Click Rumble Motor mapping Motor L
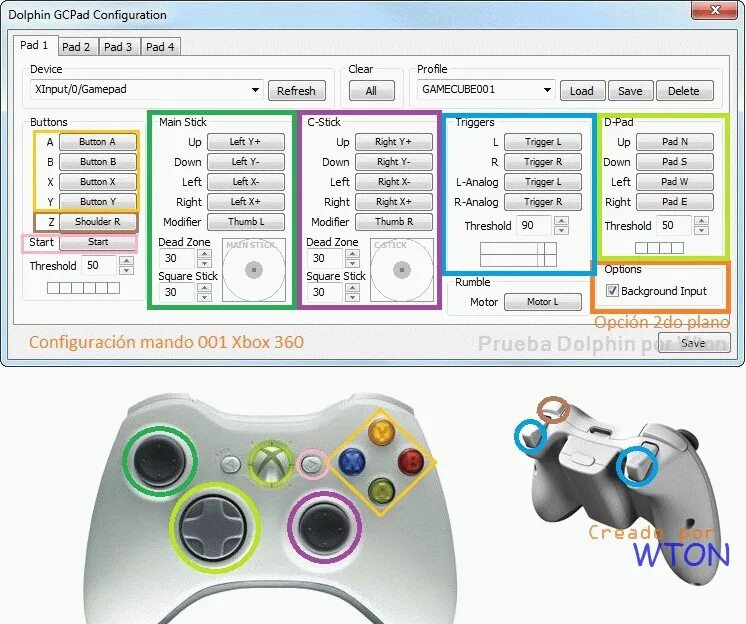Screen dimensions: 746x624 [543, 302]
